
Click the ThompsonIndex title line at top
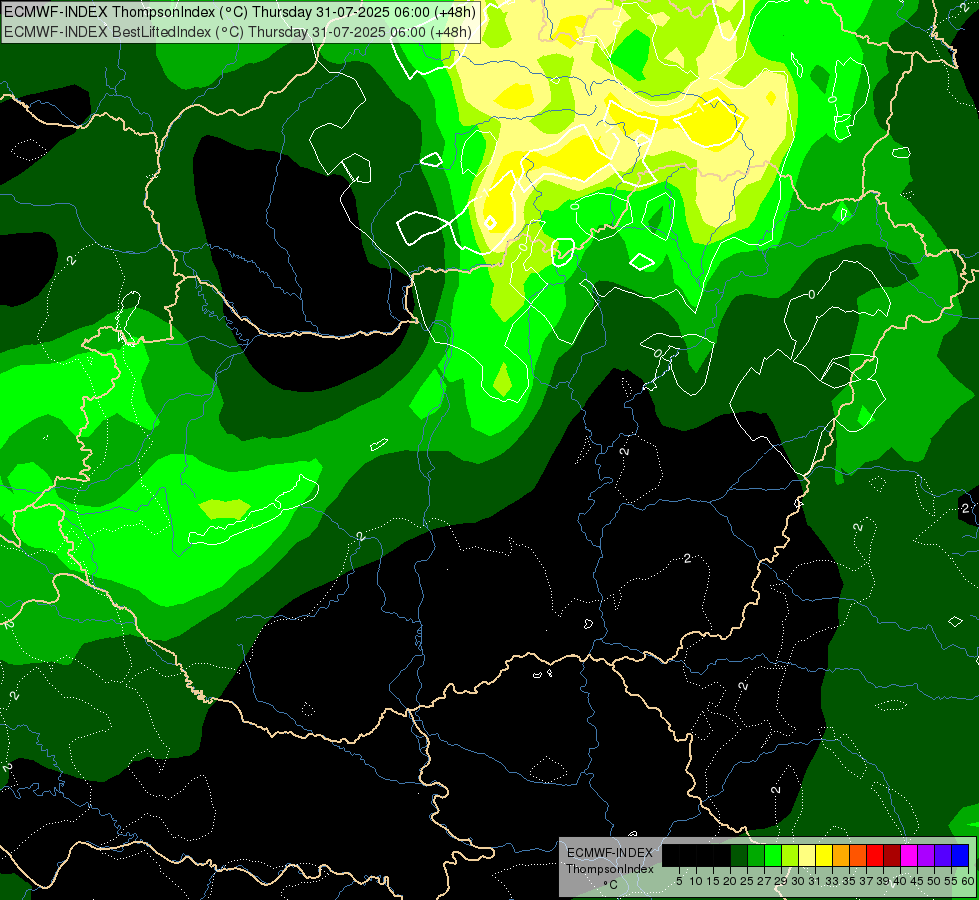pyautogui.click(x=240, y=11)
